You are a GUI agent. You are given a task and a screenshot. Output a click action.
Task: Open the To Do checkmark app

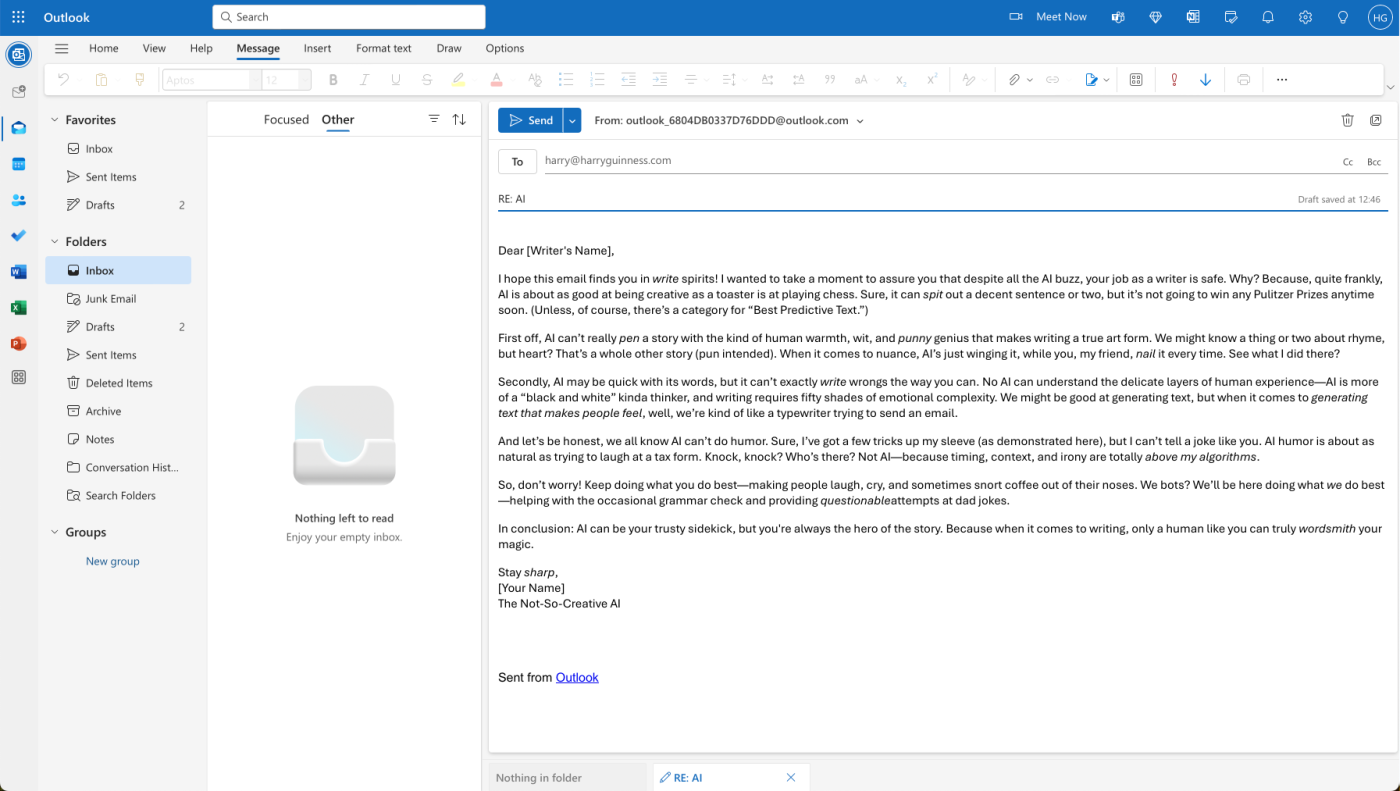tap(18, 236)
